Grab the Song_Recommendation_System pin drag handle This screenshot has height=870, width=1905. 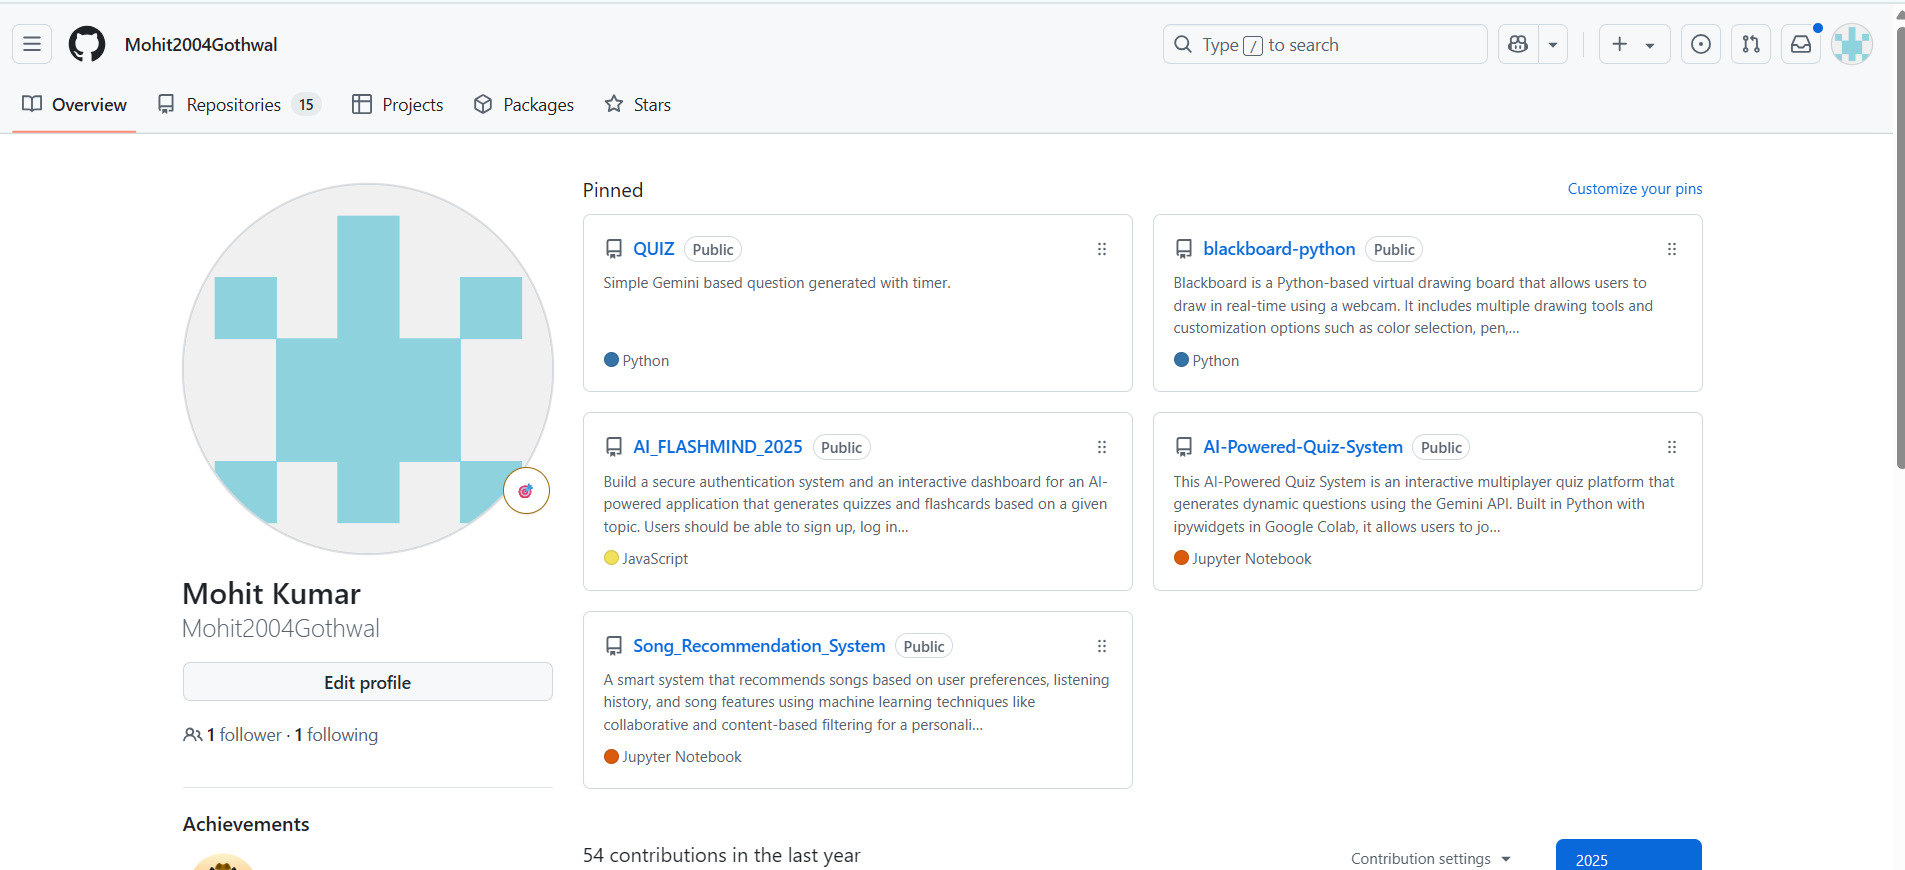click(1102, 646)
